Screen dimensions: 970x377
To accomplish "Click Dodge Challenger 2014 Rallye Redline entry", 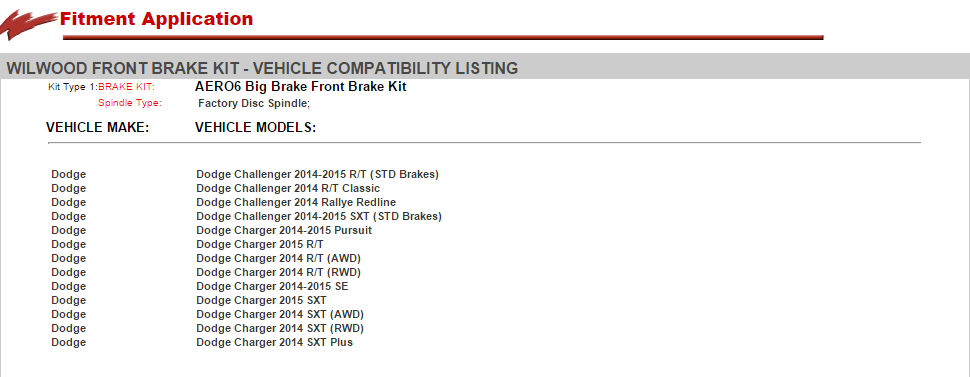I will pos(296,202).
